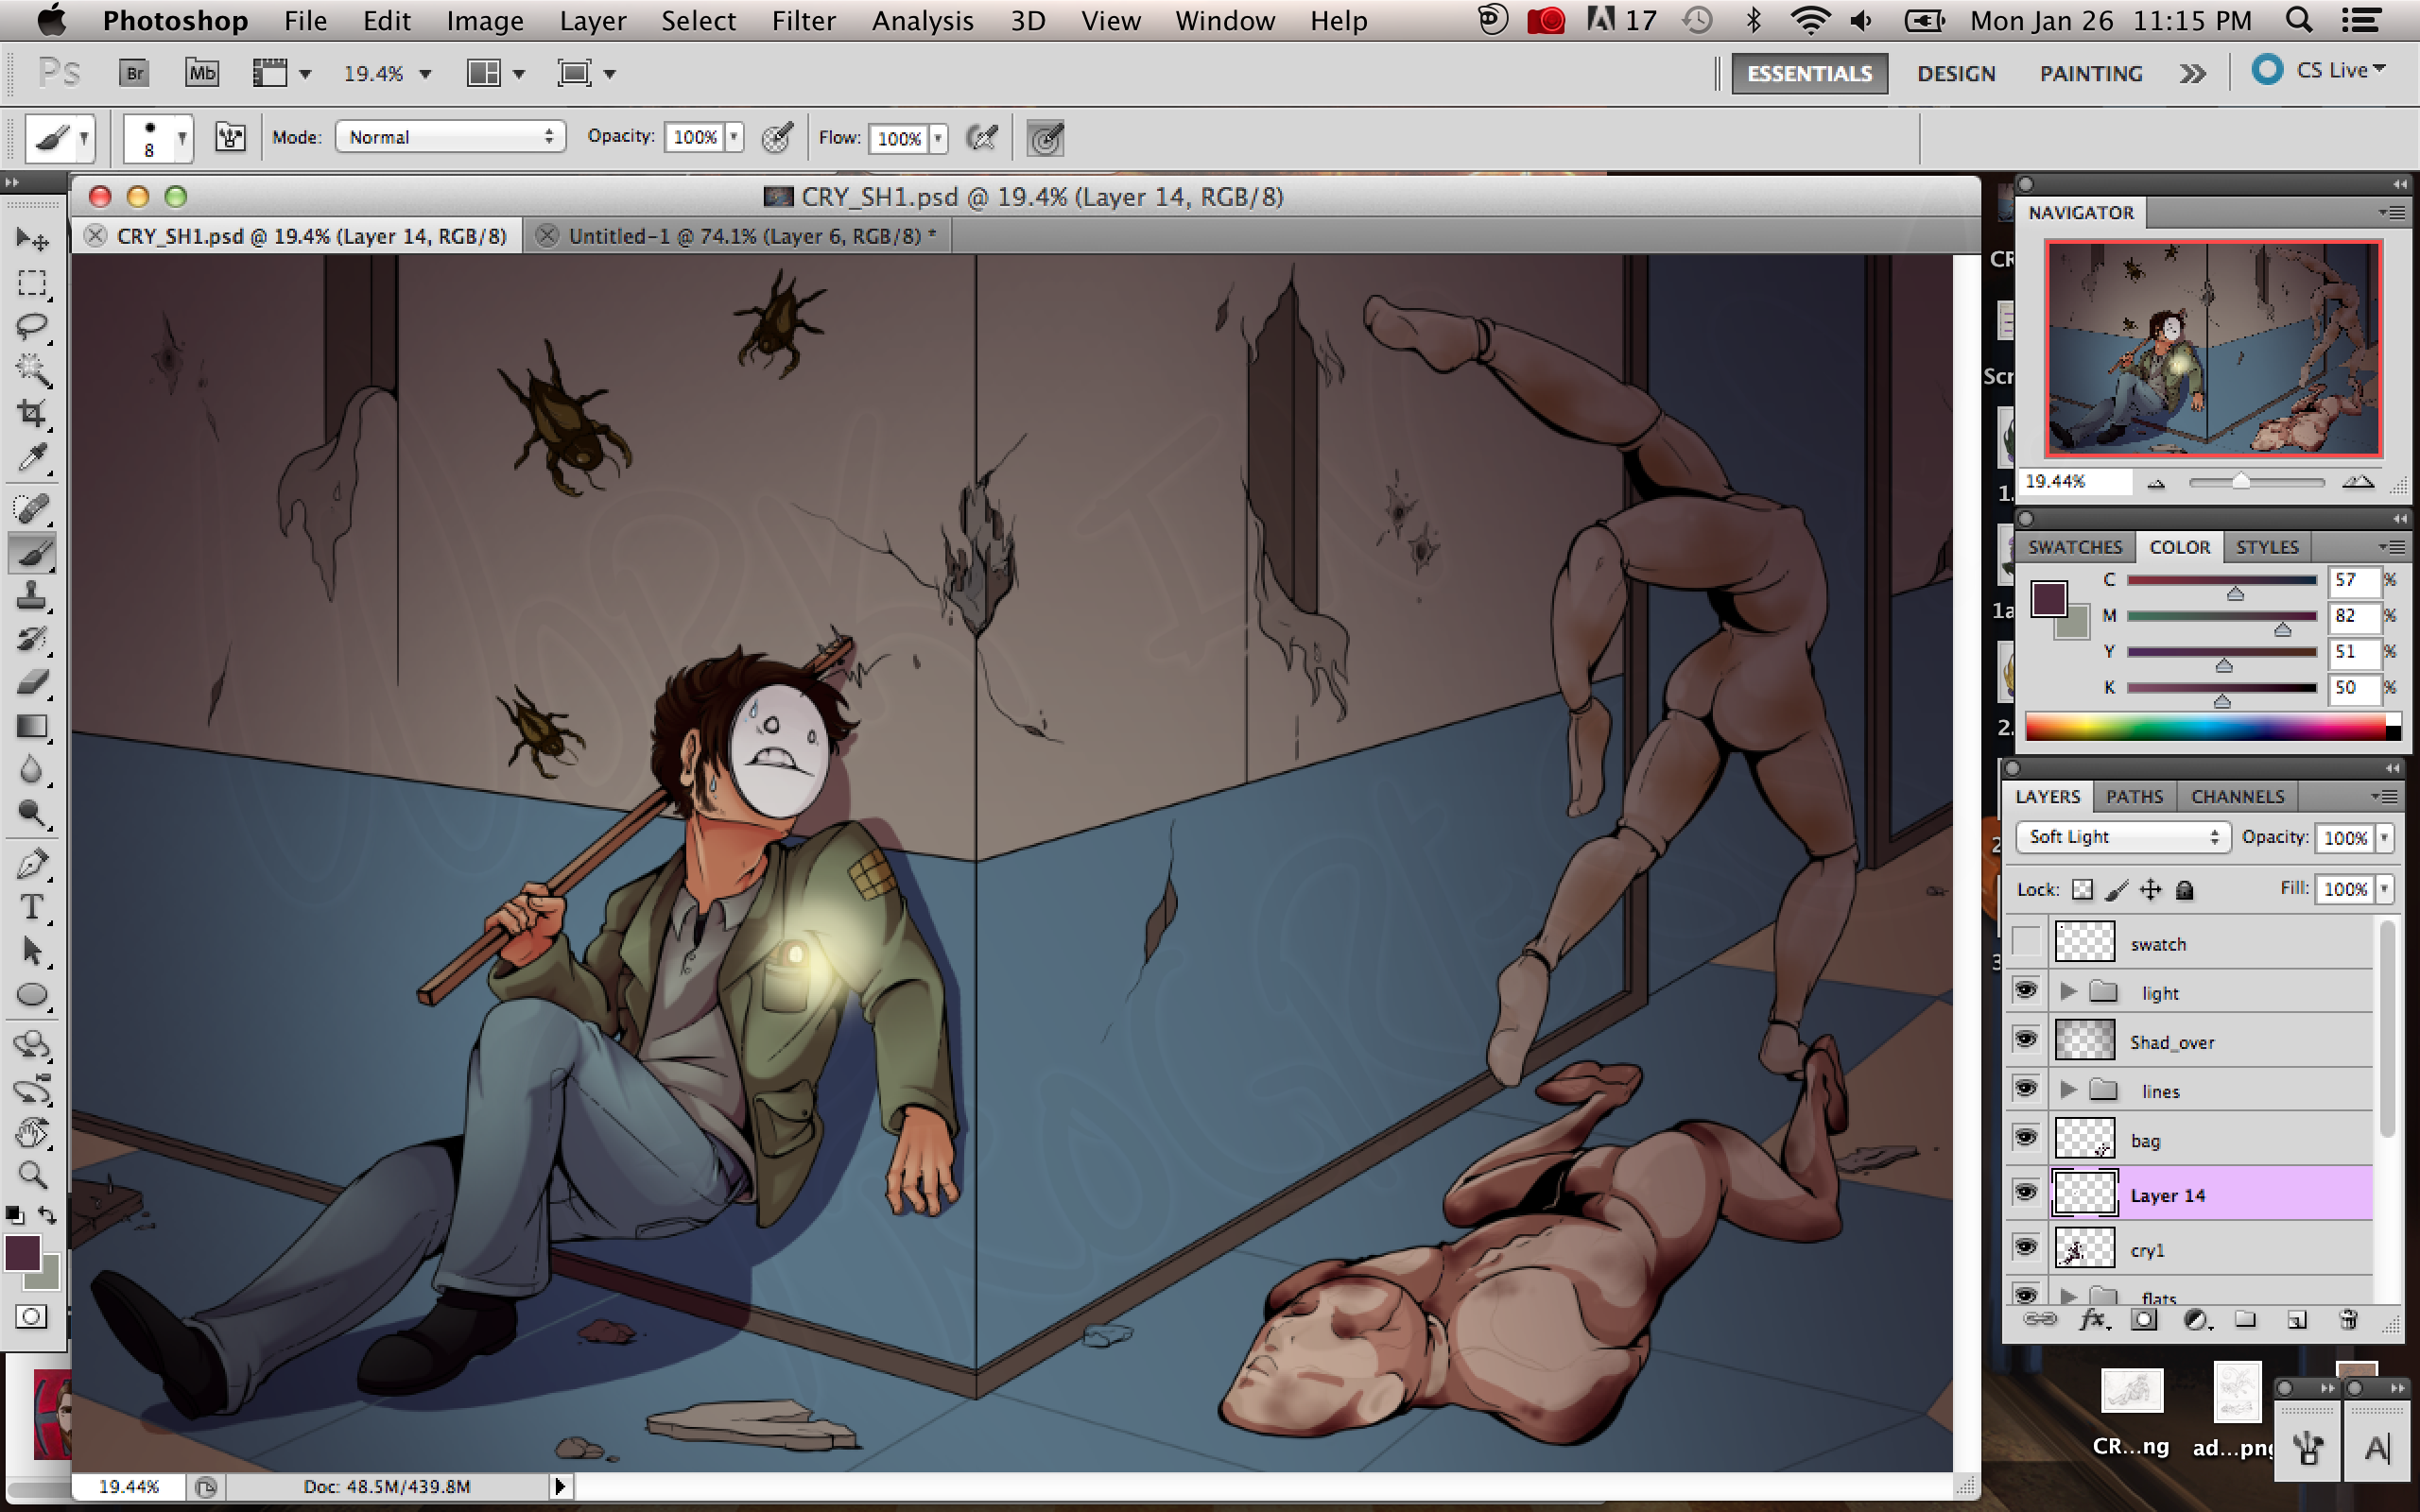Click the foreground color swatch in Color panel
Image resolution: width=2420 pixels, height=1512 pixels.
point(2049,599)
